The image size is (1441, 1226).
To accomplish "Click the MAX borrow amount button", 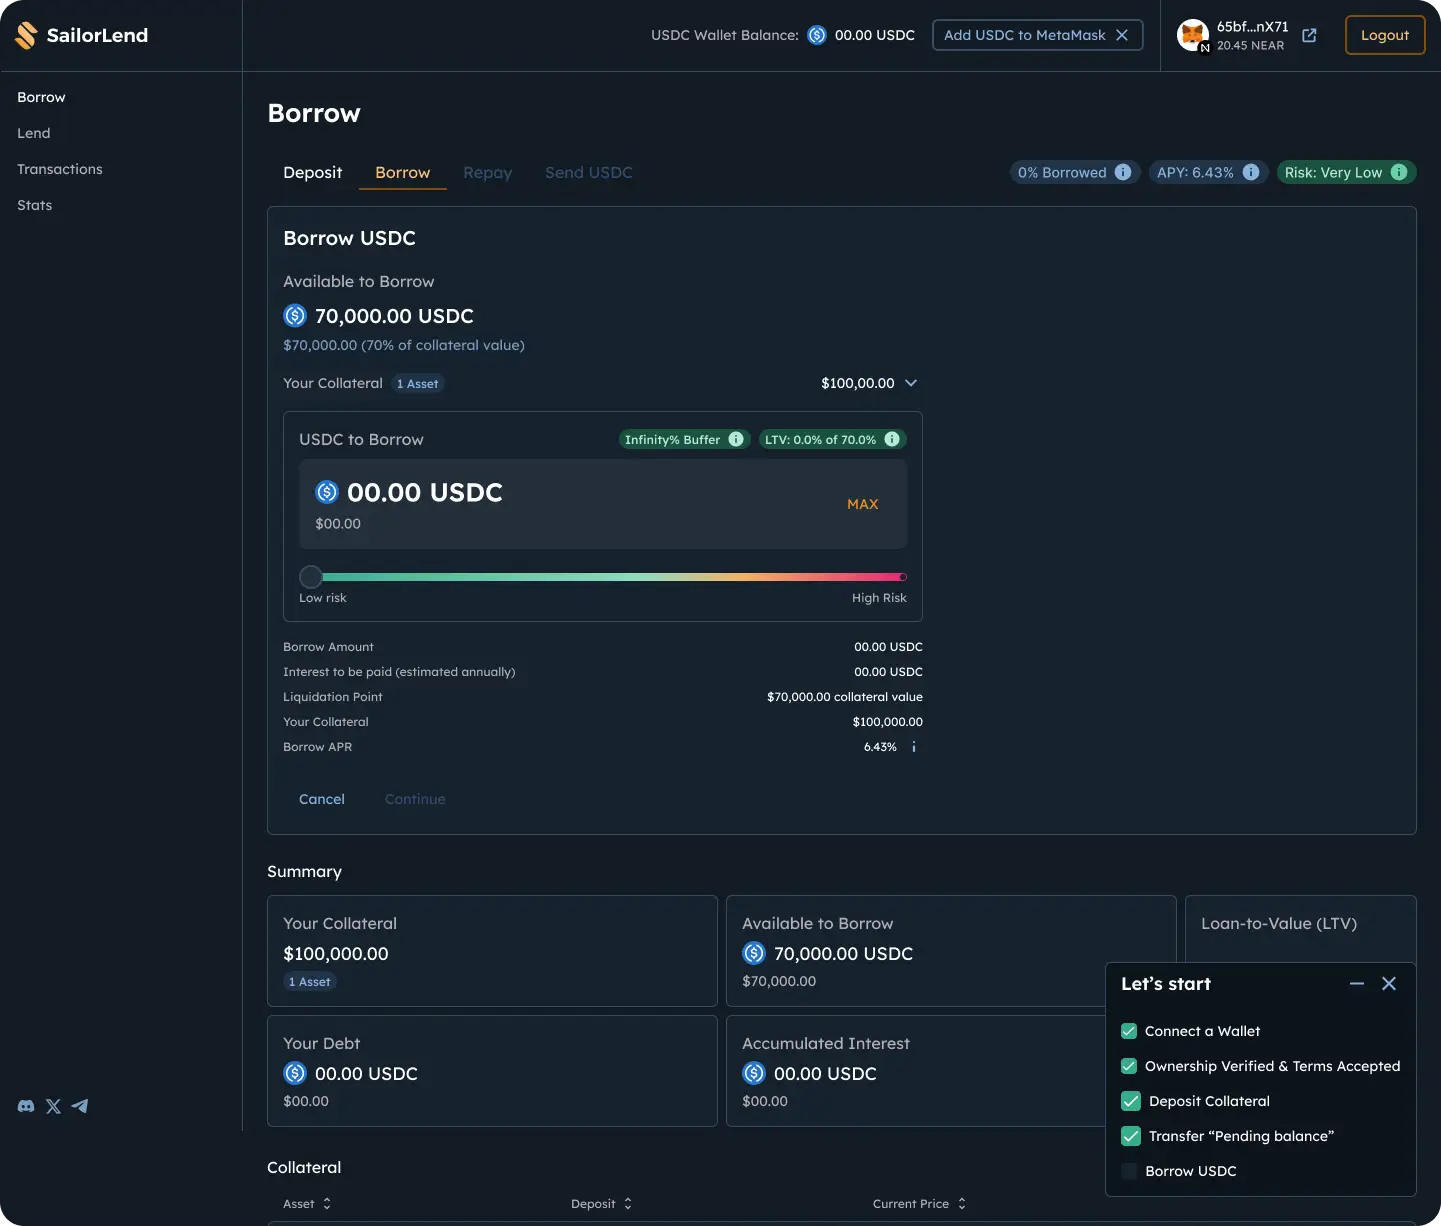I will [x=862, y=504].
